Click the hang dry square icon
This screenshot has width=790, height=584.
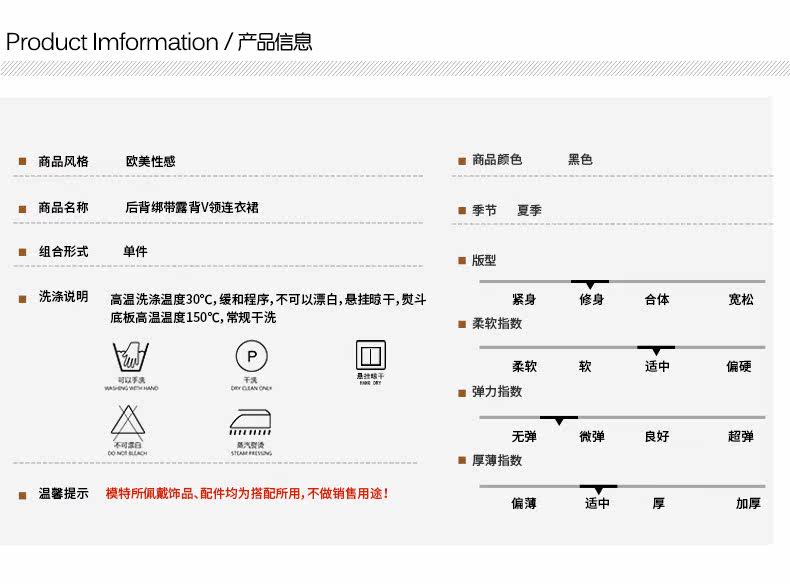pyautogui.click(x=371, y=355)
